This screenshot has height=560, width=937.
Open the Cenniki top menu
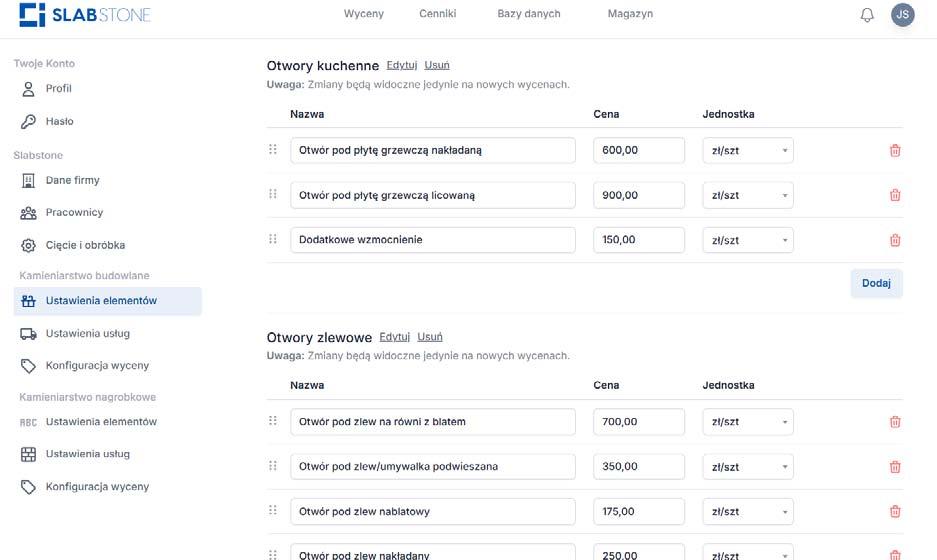point(438,14)
